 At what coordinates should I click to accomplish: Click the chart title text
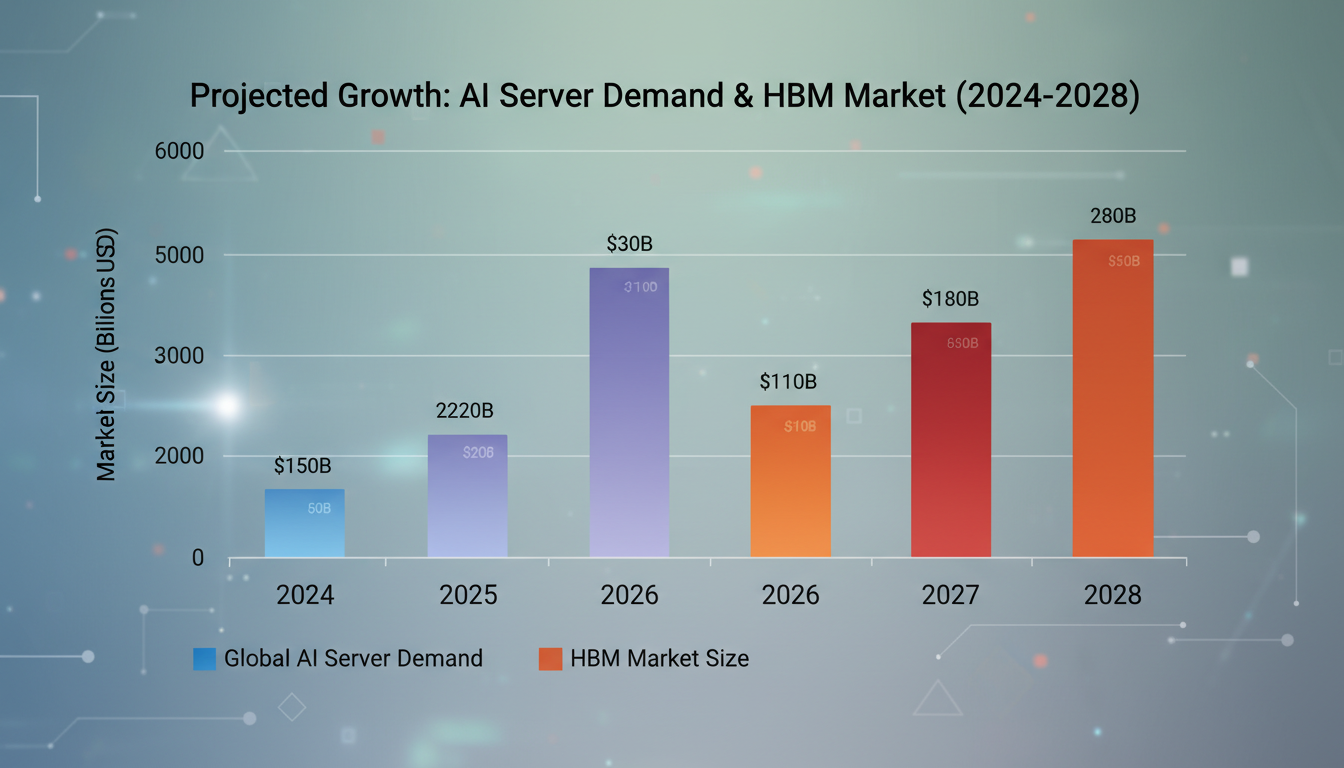pos(665,96)
